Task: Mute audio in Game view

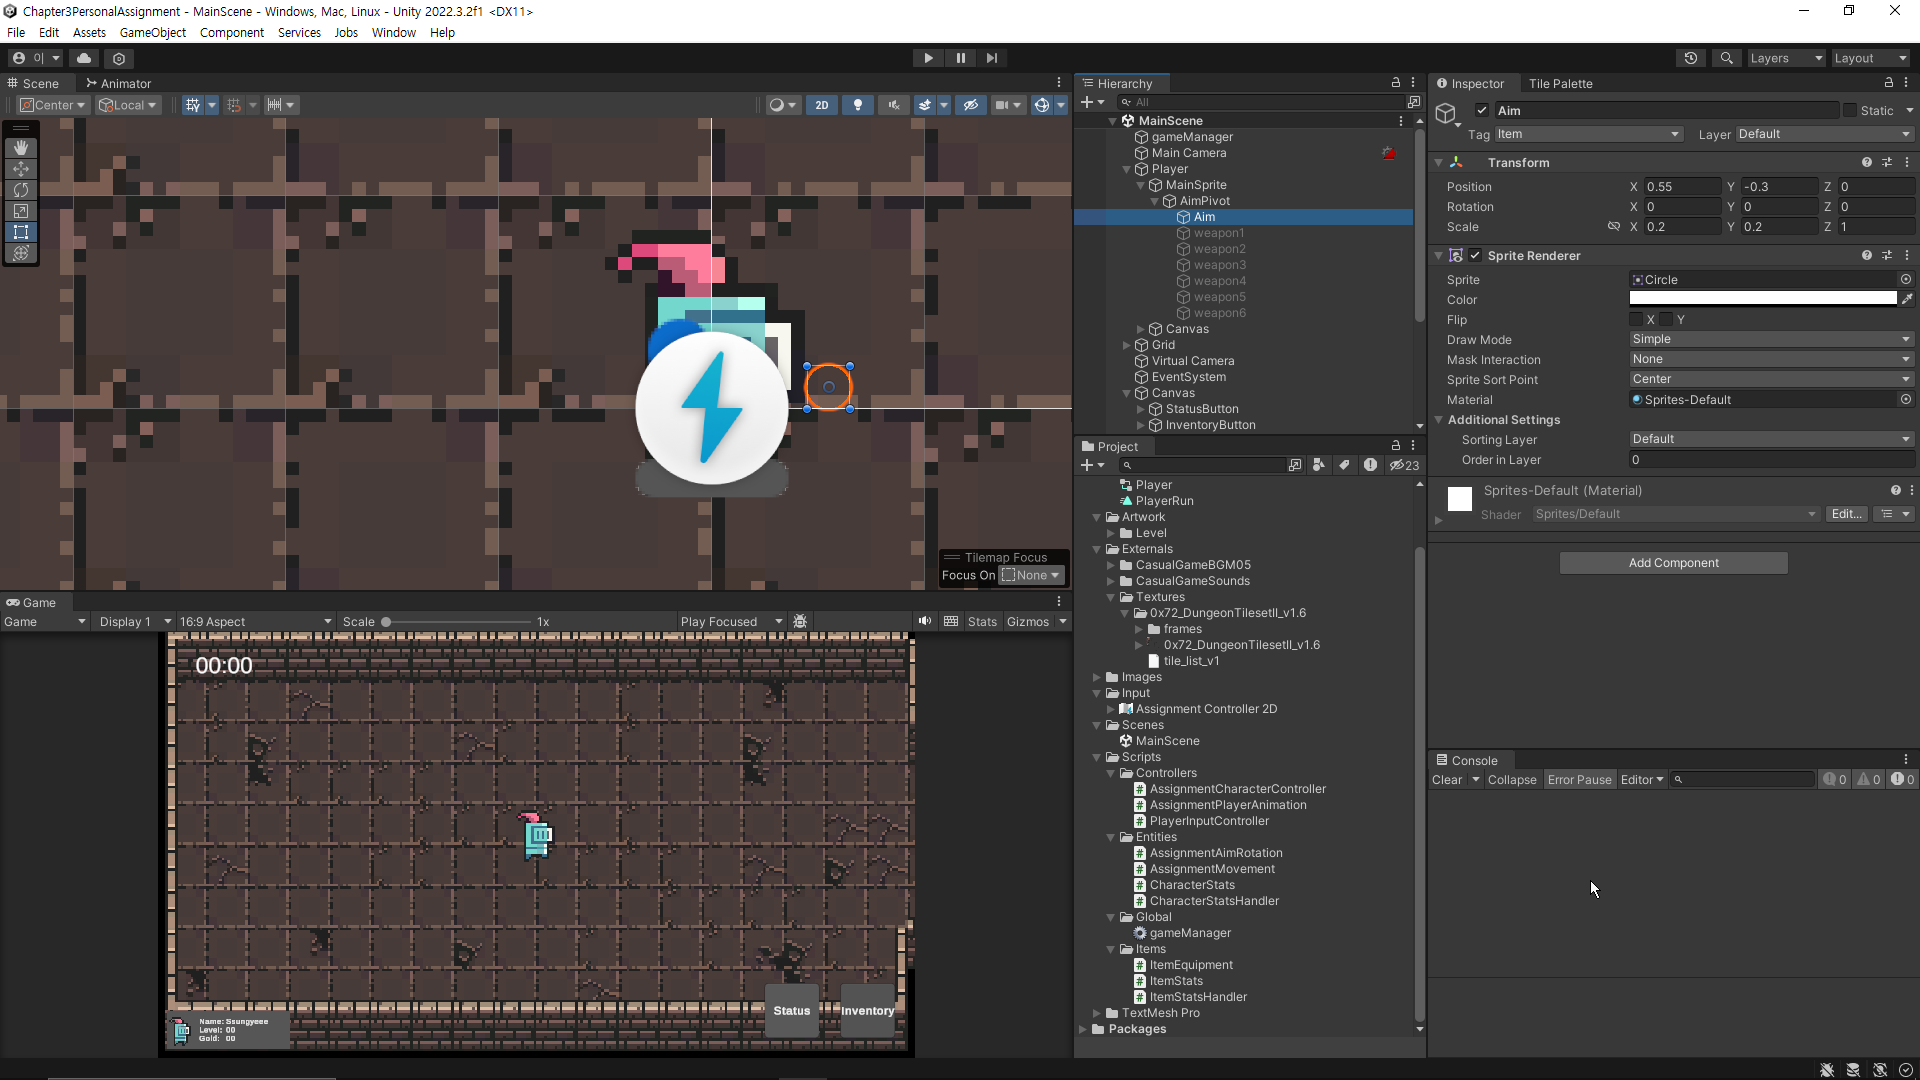Action: click(x=925, y=622)
